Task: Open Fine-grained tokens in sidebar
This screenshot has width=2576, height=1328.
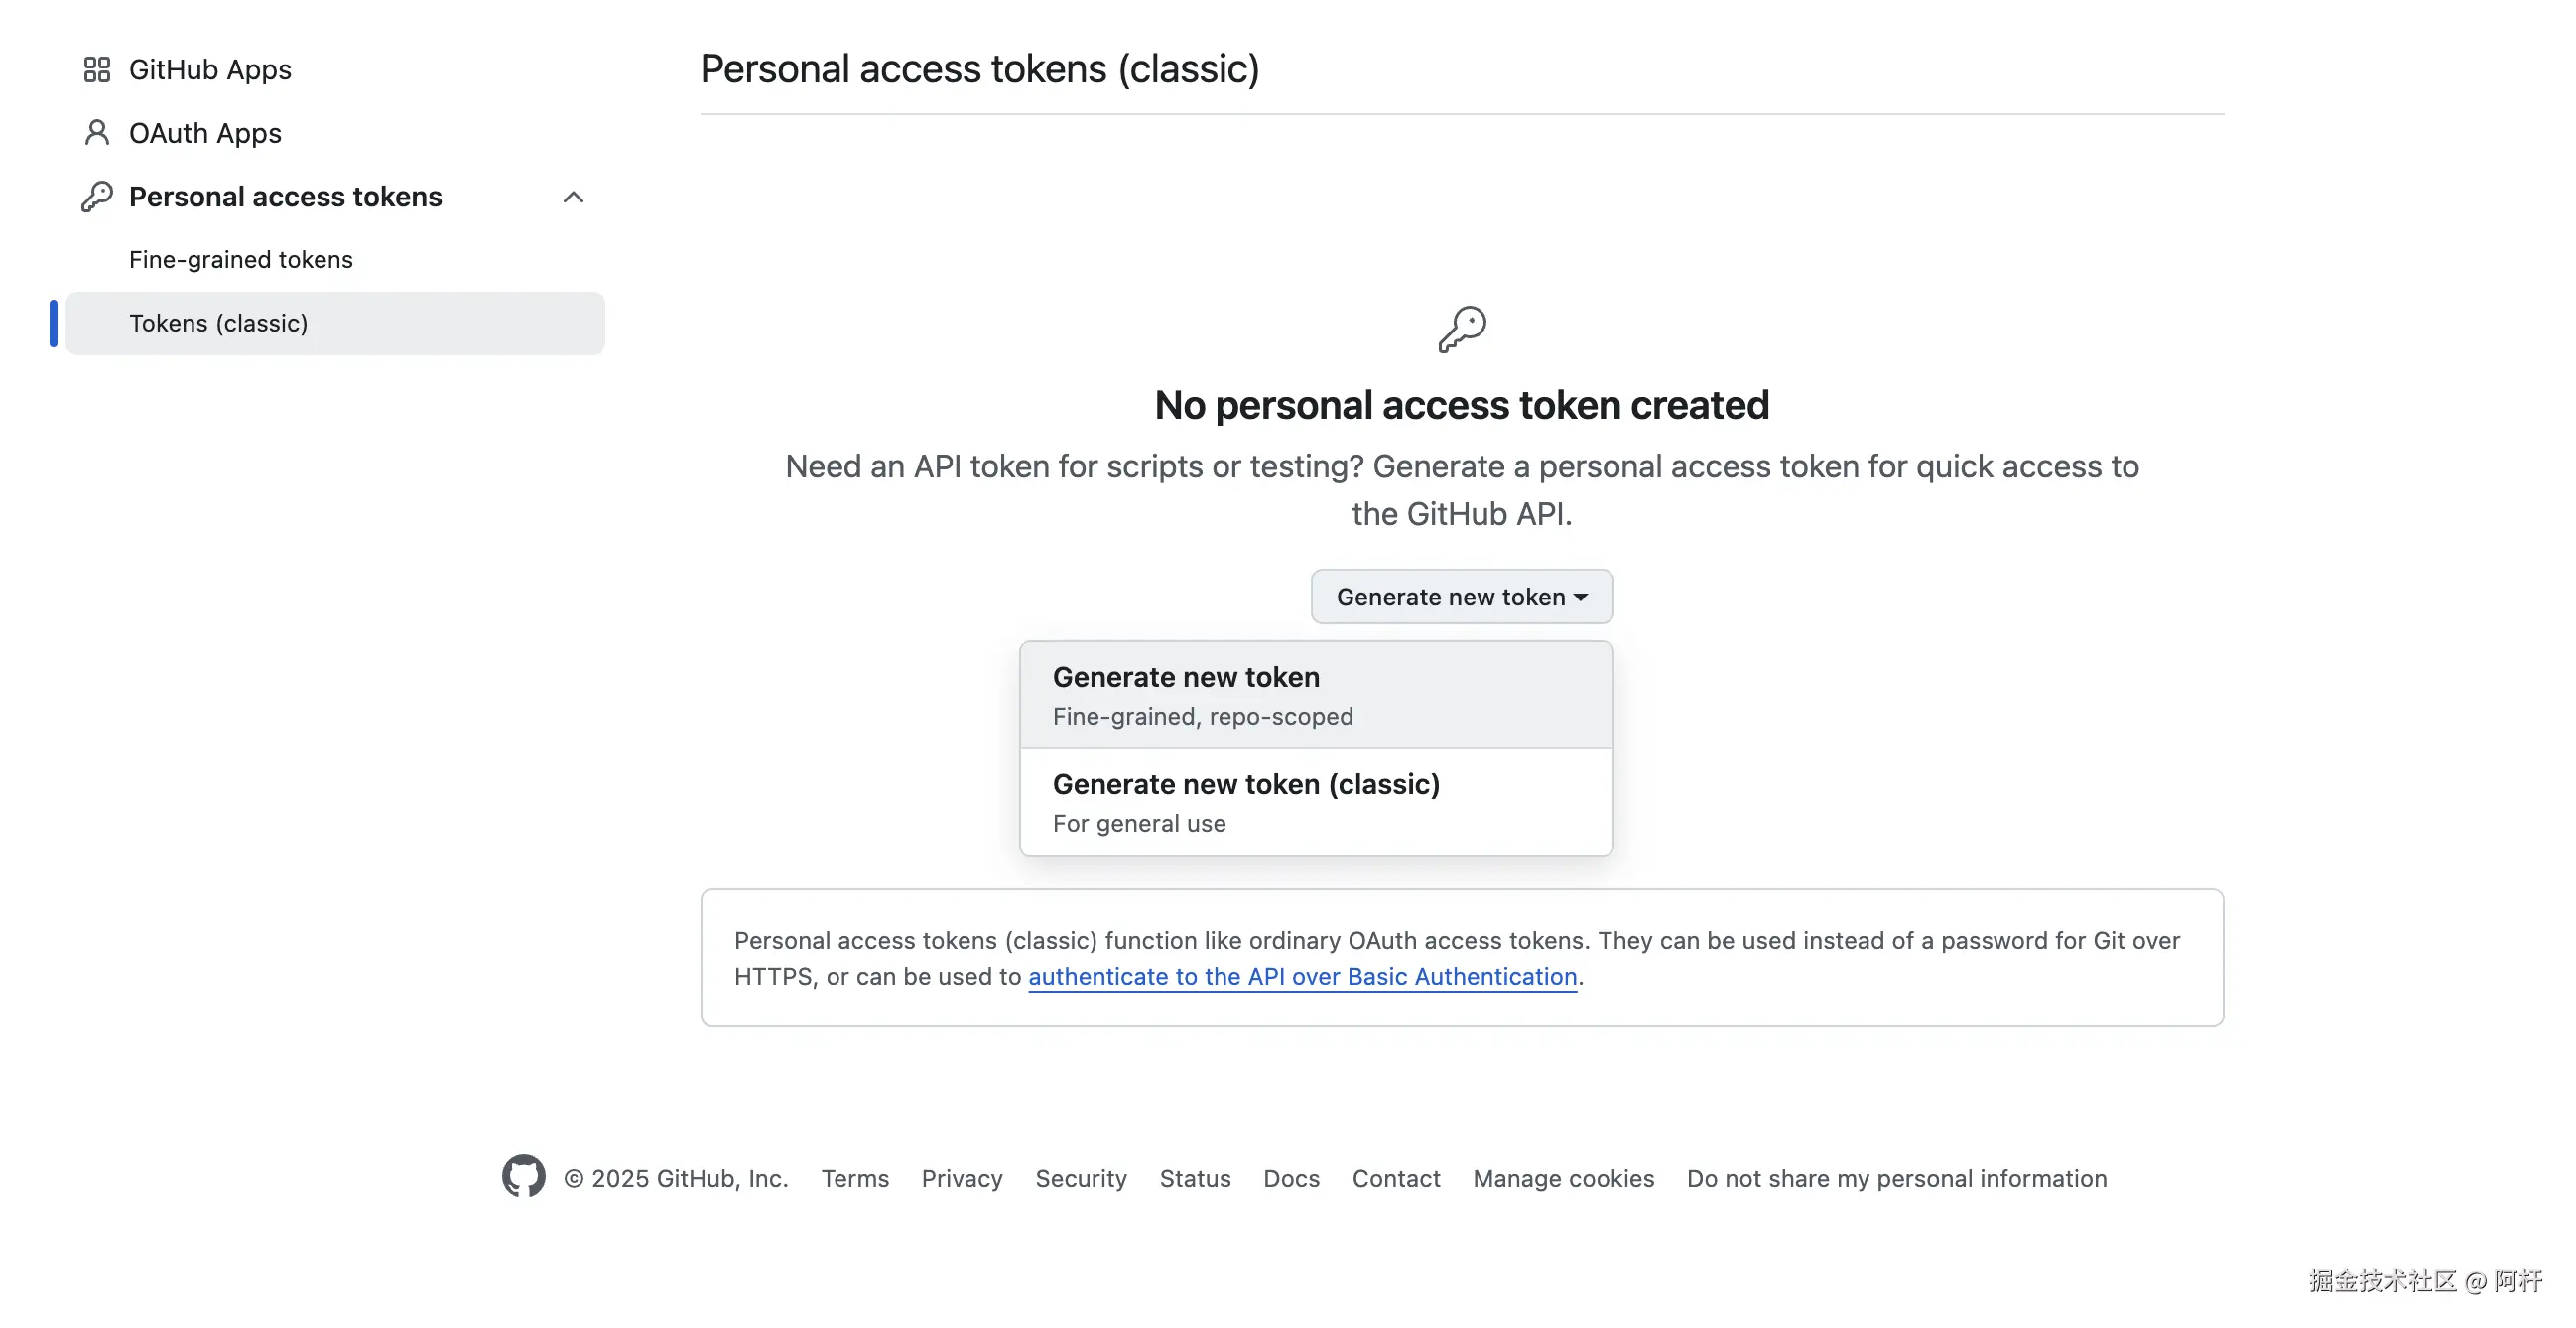Action: [x=241, y=260]
